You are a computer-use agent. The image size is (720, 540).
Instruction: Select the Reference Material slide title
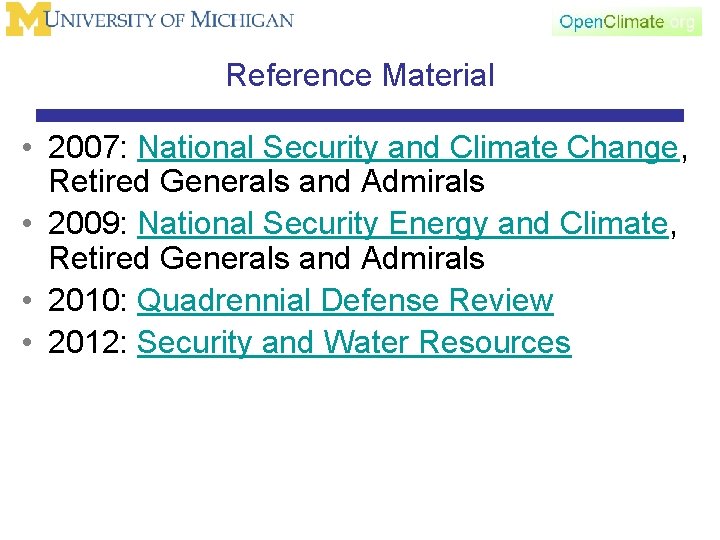click(360, 75)
